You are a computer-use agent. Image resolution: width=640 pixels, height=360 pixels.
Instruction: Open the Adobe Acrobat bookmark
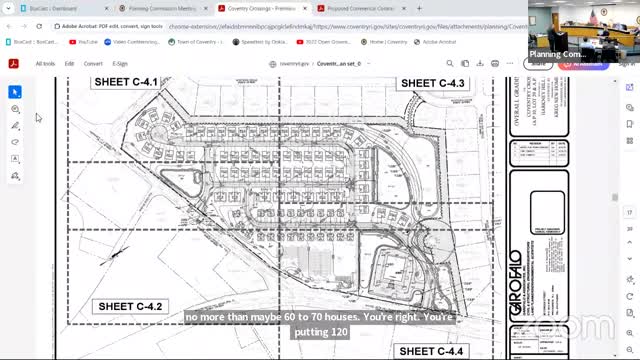435,42
